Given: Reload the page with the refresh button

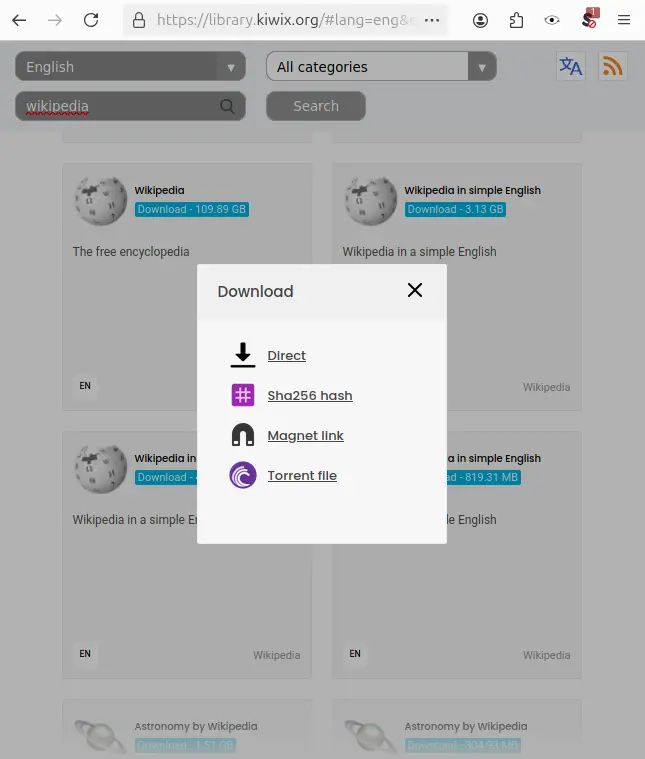Looking at the screenshot, I should tap(91, 20).
